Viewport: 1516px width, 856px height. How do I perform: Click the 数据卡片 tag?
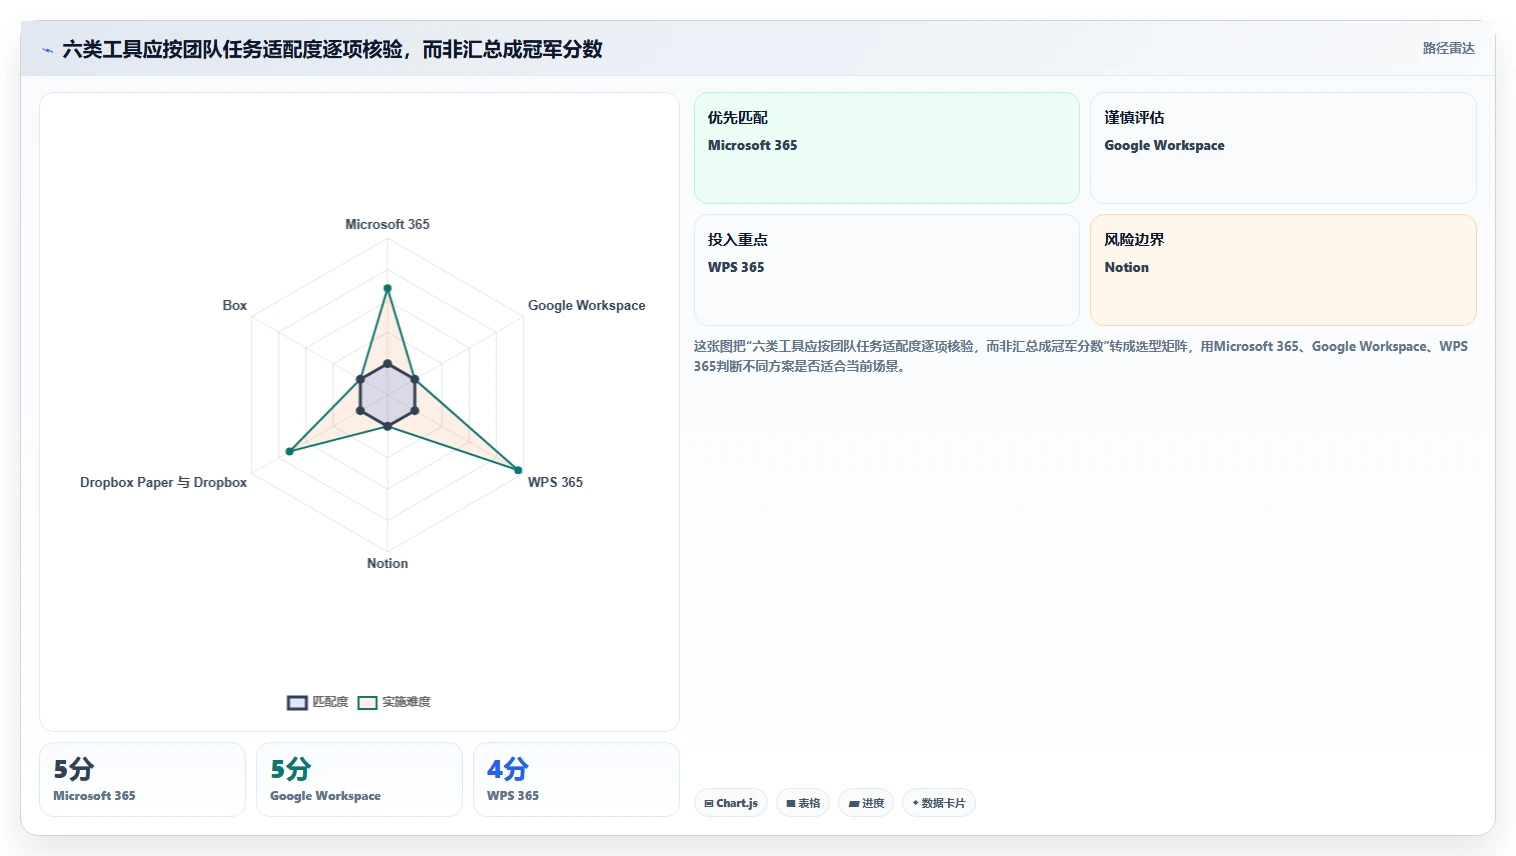(x=939, y=803)
